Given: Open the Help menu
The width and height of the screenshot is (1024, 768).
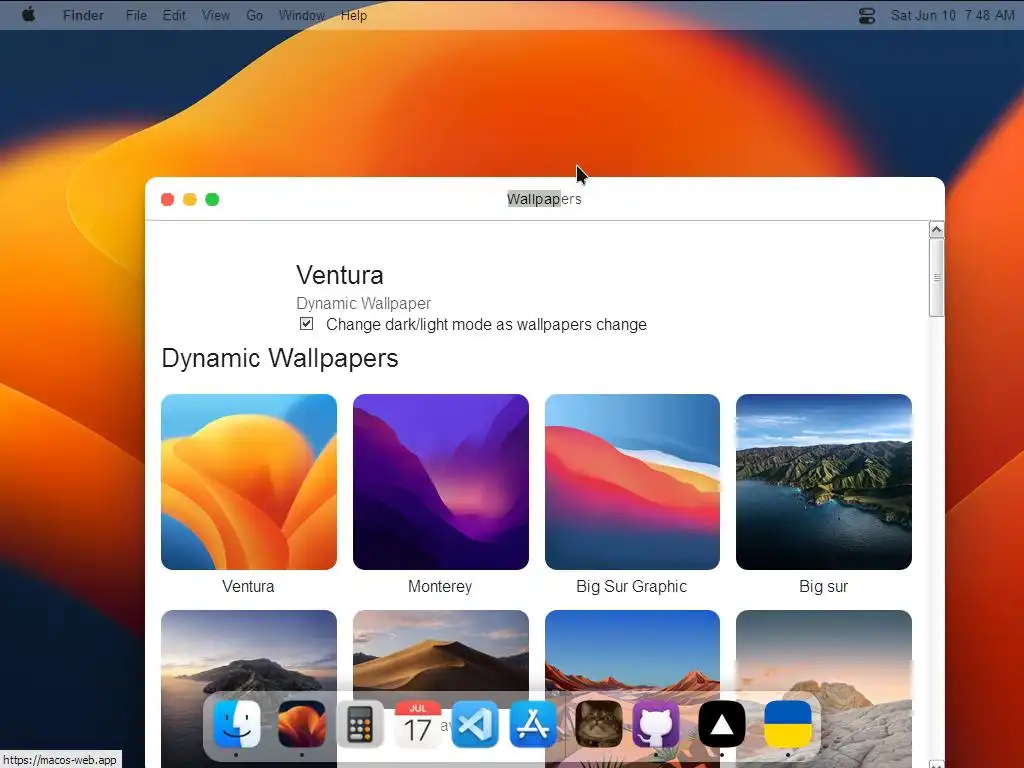Looking at the screenshot, I should point(353,15).
